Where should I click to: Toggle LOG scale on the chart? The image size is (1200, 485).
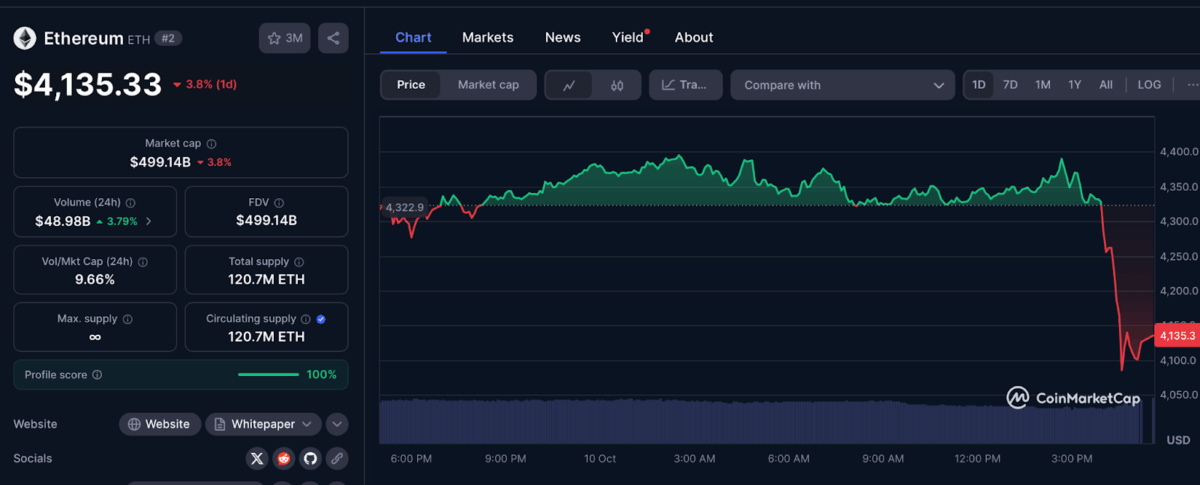(x=1149, y=85)
